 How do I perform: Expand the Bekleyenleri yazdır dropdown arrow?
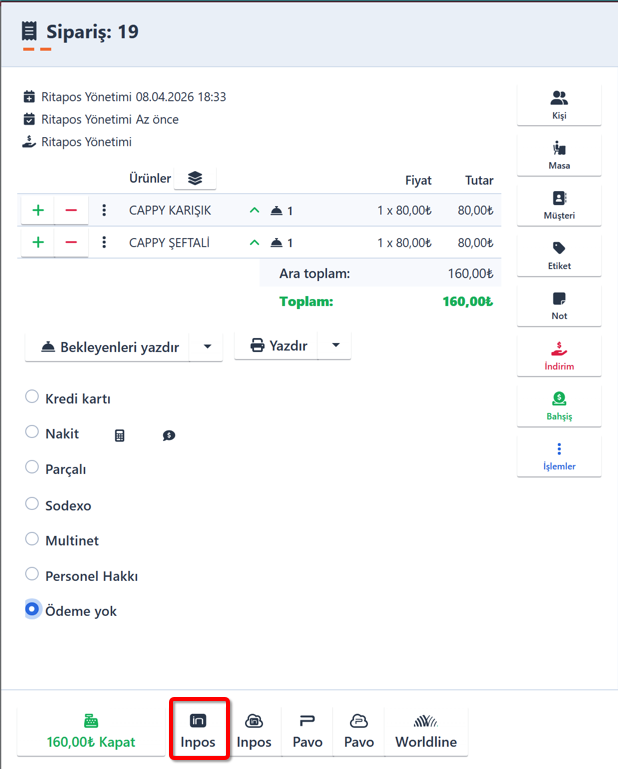[x=207, y=347]
